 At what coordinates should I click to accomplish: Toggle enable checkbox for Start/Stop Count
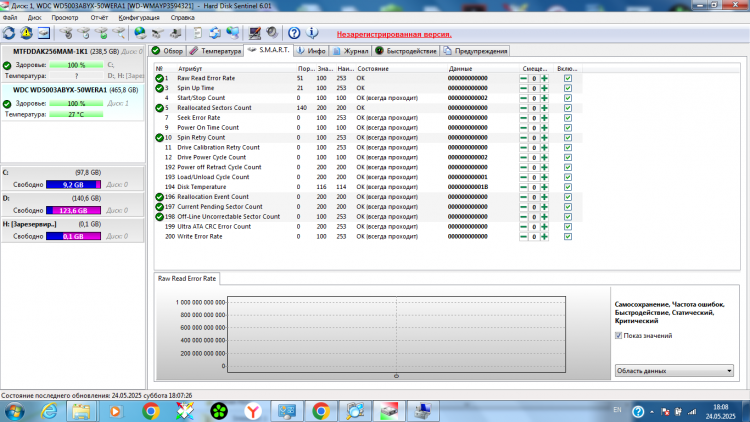tap(568, 98)
